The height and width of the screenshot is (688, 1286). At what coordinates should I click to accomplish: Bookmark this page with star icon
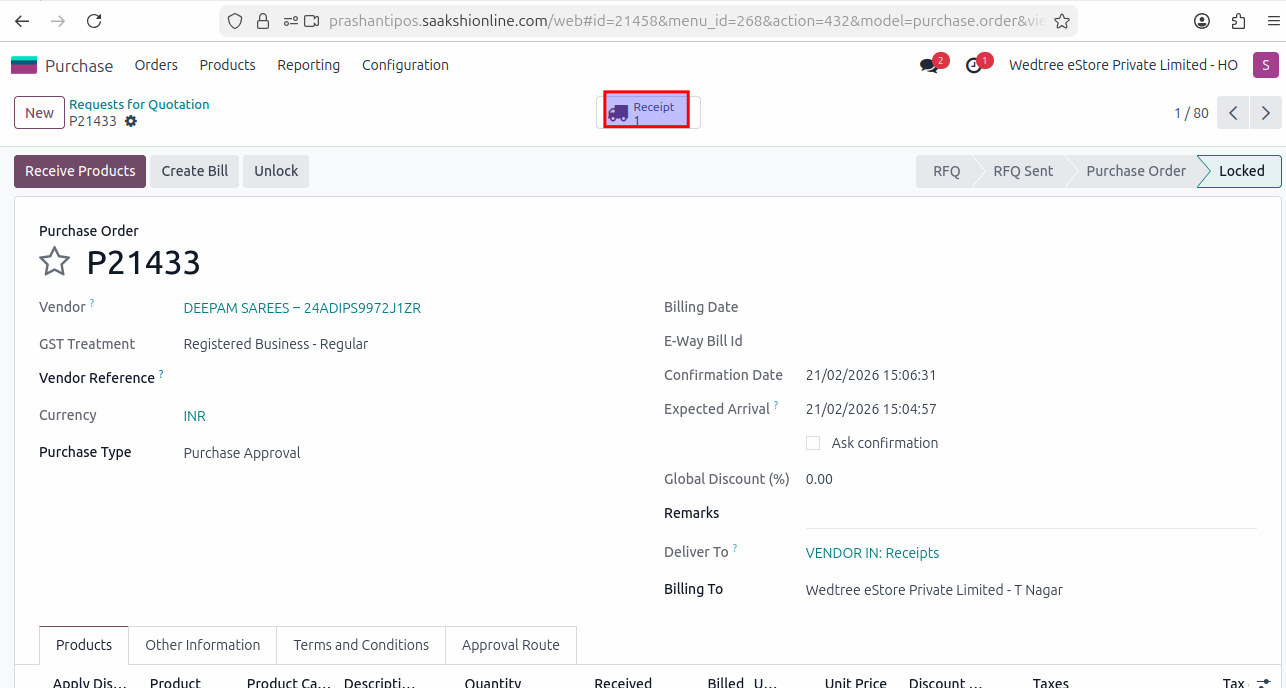(1062, 21)
